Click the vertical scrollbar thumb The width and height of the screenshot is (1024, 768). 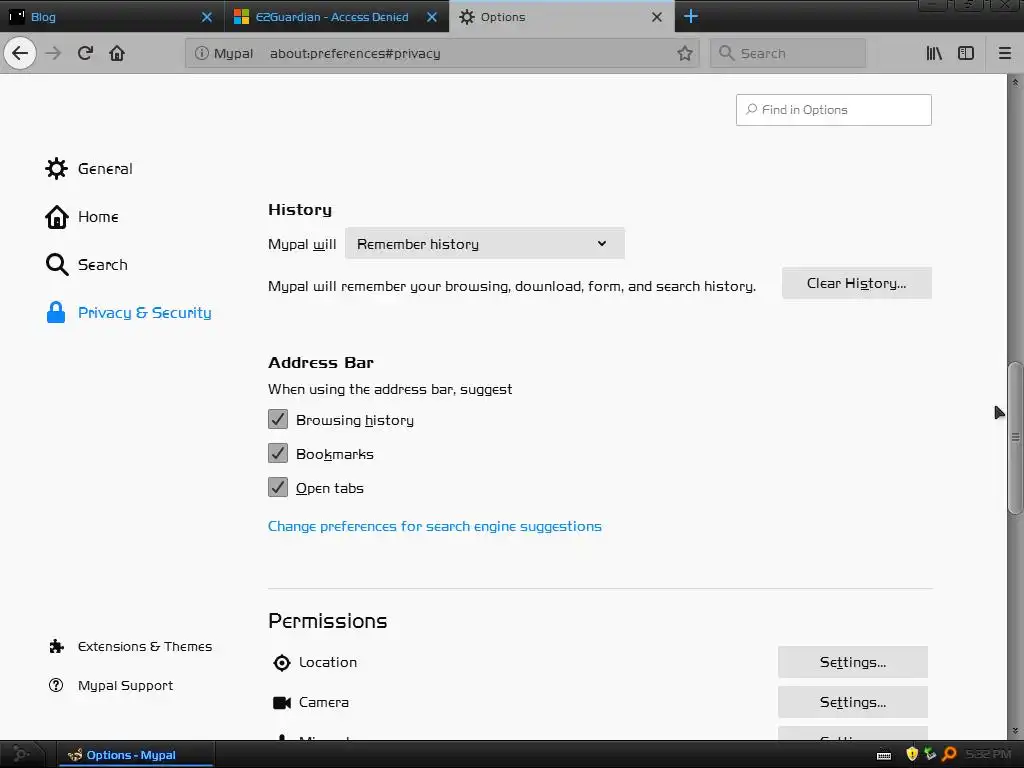[1014, 438]
